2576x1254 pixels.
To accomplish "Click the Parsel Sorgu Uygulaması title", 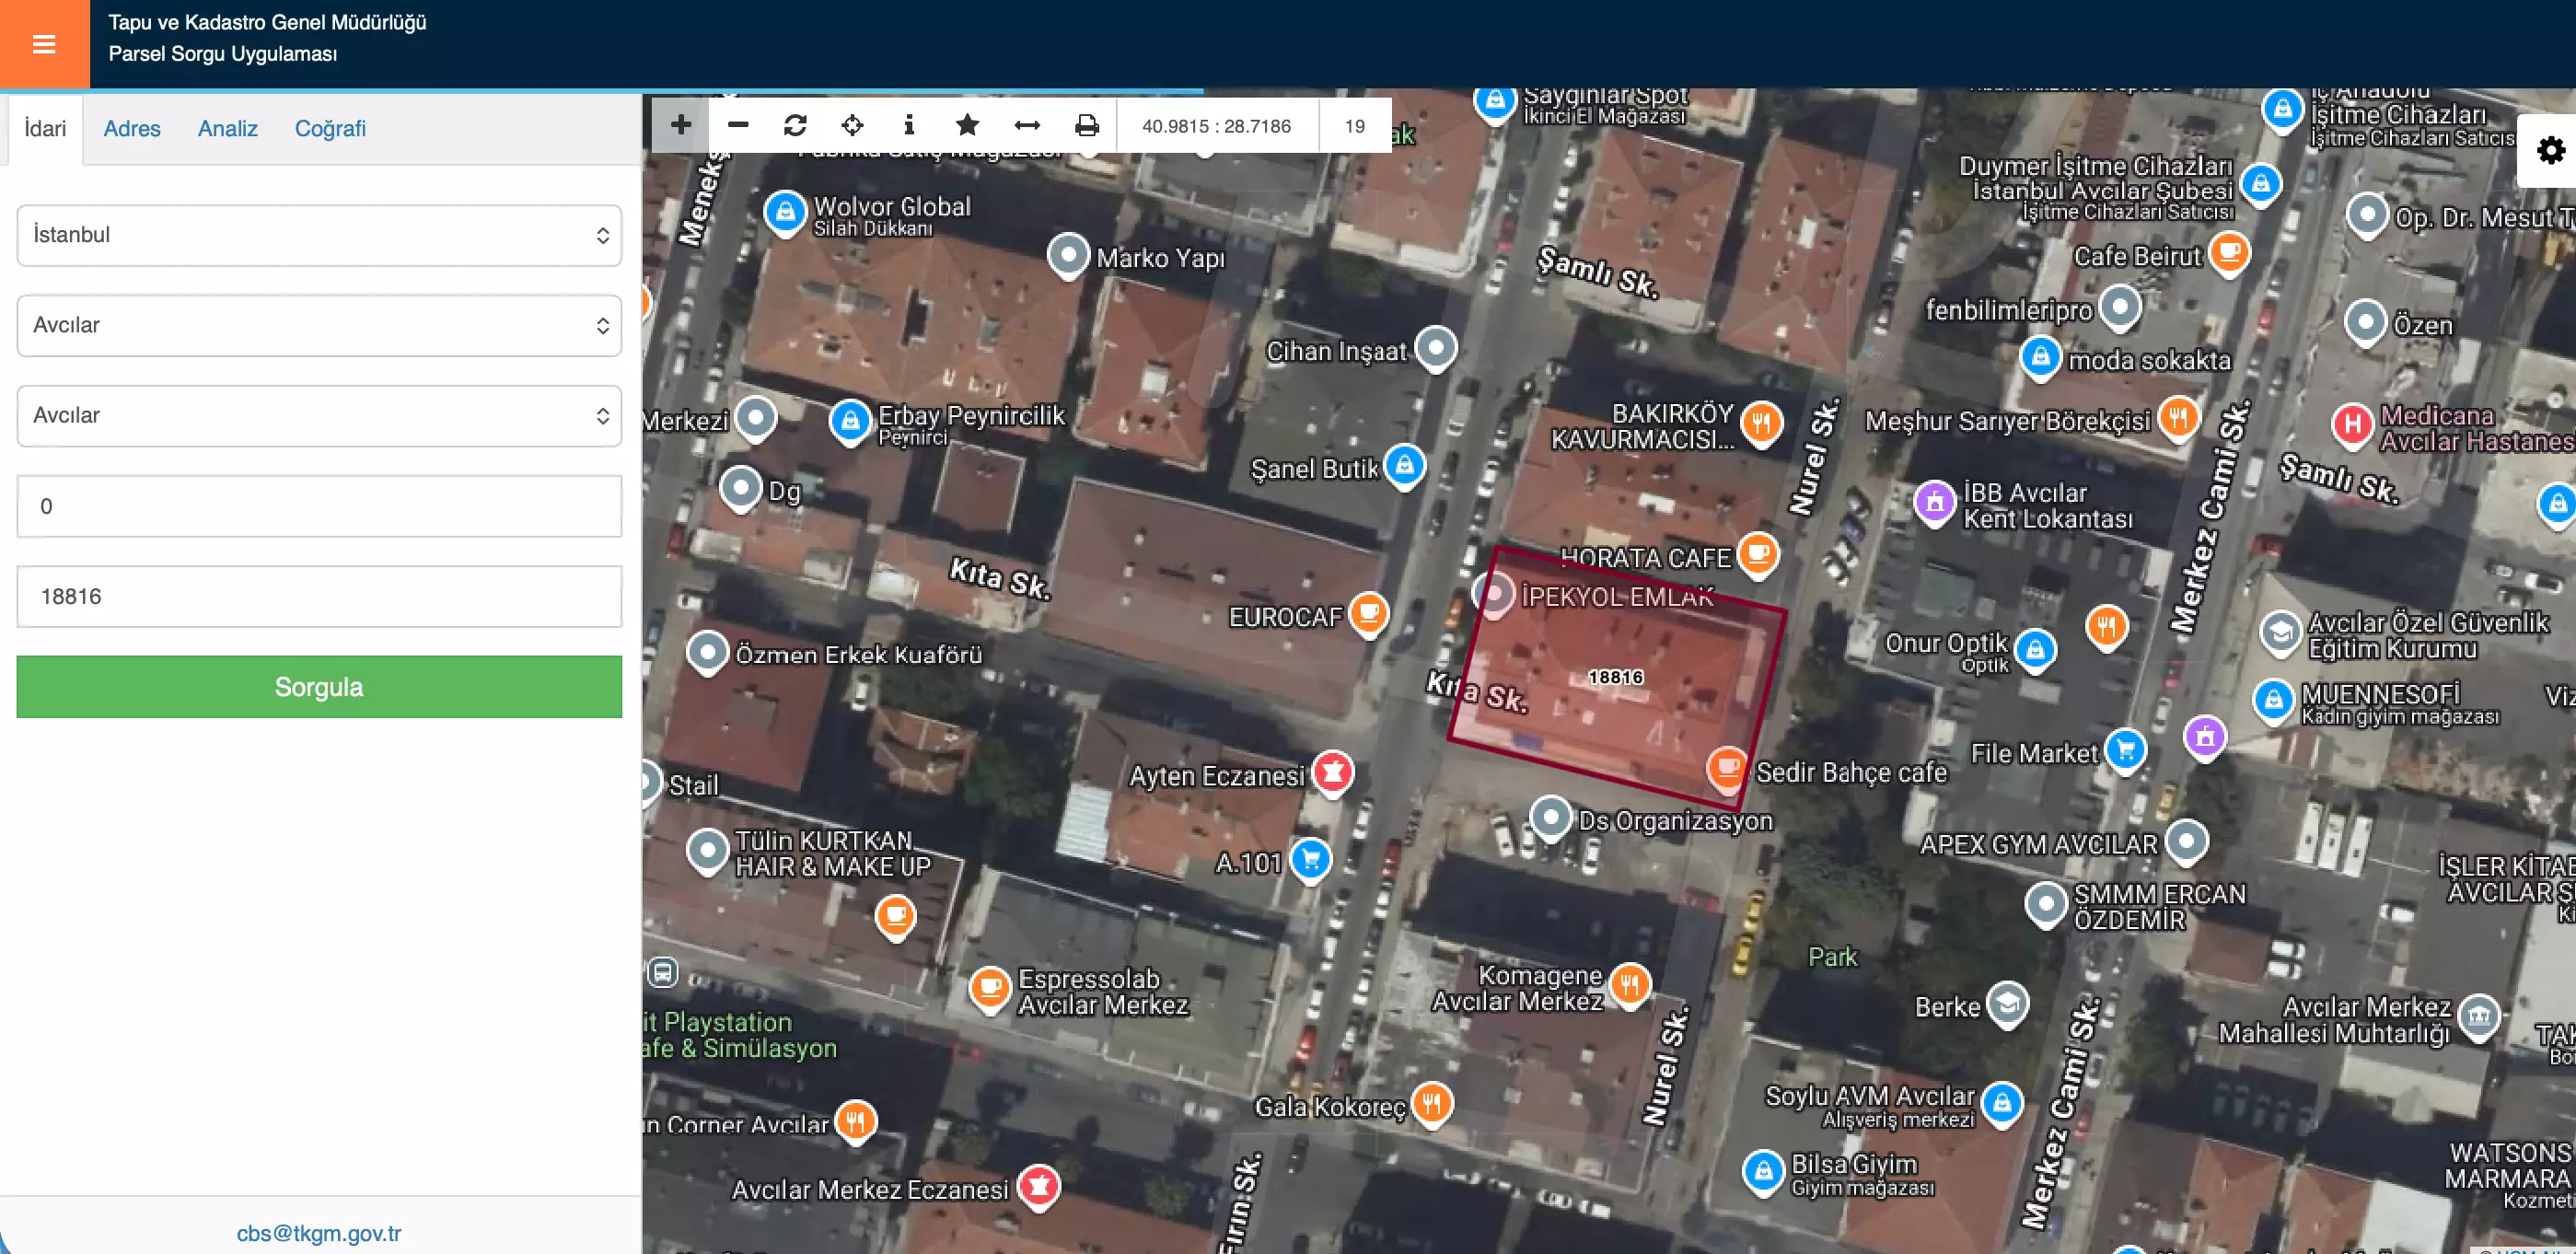I will [x=223, y=54].
